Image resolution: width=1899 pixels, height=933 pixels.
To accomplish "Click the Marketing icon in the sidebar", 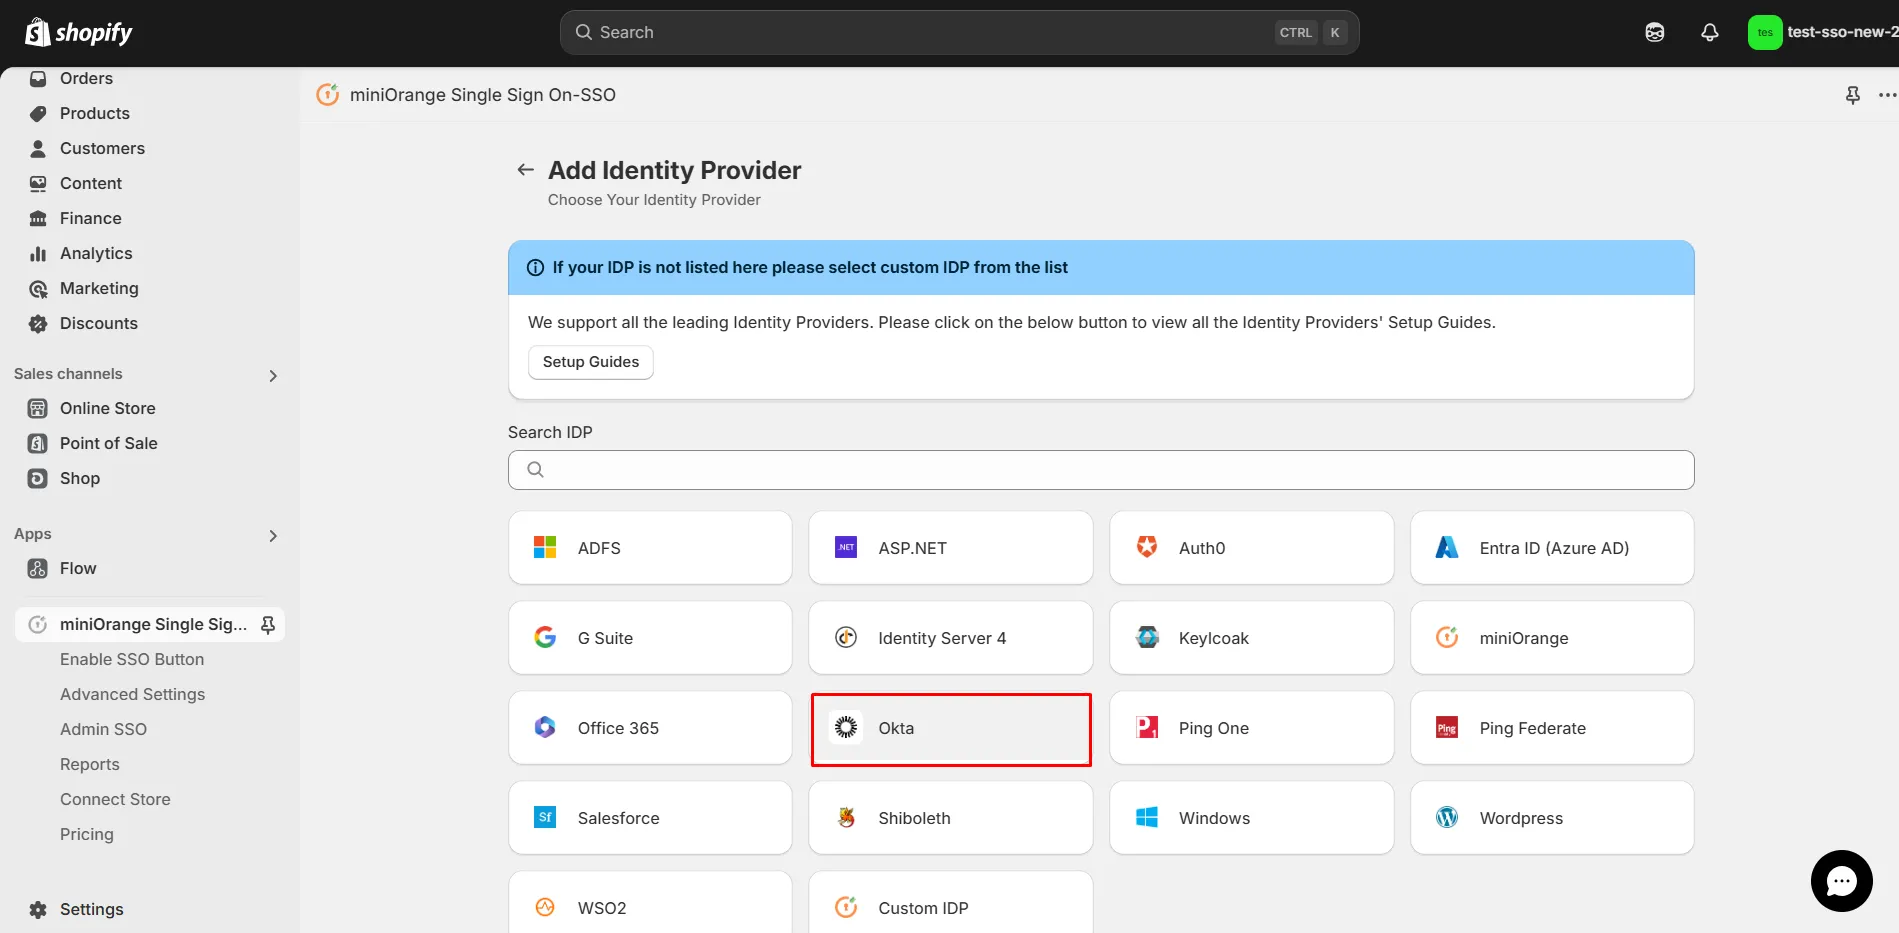I will point(38,289).
